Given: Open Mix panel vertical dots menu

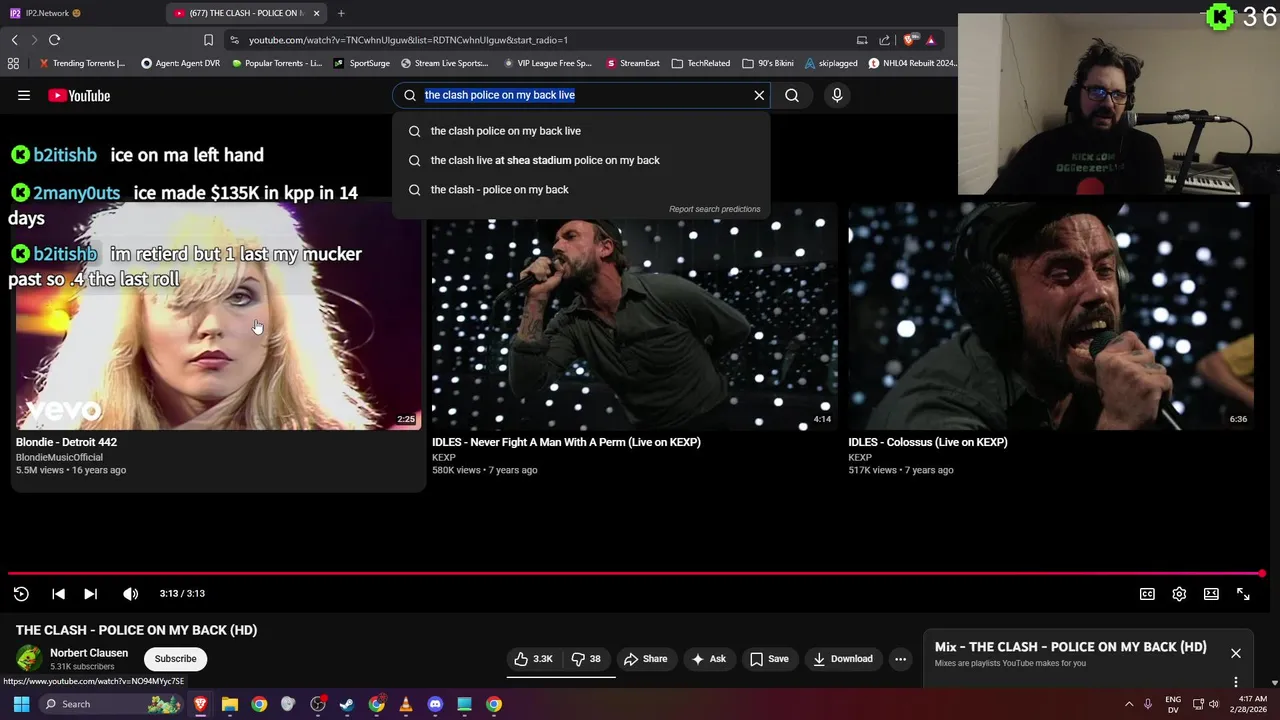Looking at the screenshot, I should tap(1236, 682).
